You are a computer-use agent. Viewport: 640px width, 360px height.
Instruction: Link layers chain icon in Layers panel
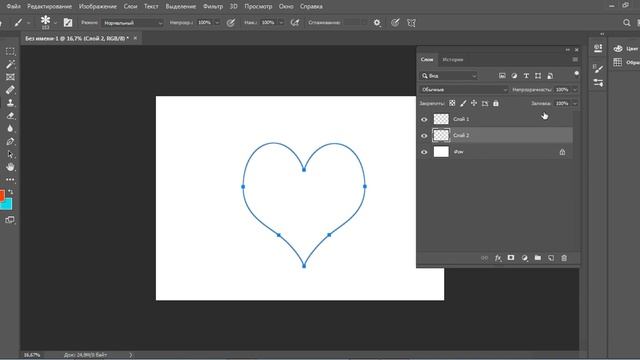click(x=484, y=258)
